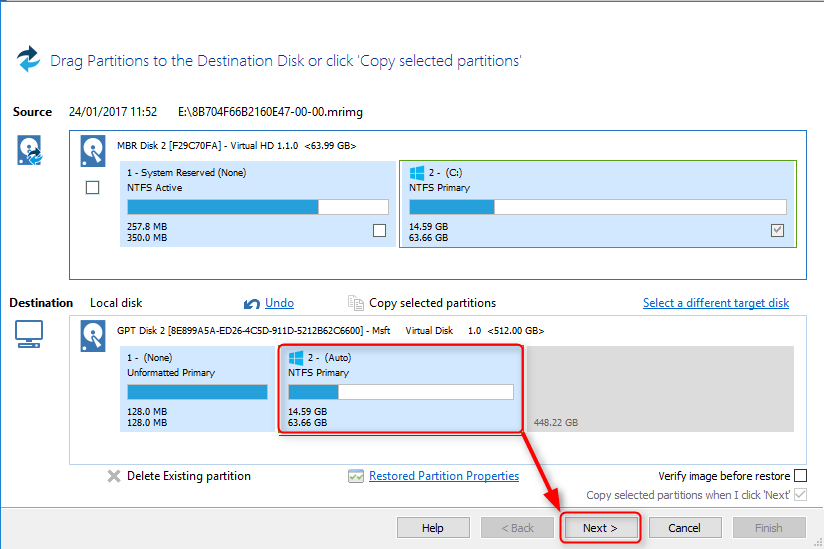This screenshot has height=549, width=824.
Task: Click the Copy selected partitions pages icon
Action: (356, 303)
